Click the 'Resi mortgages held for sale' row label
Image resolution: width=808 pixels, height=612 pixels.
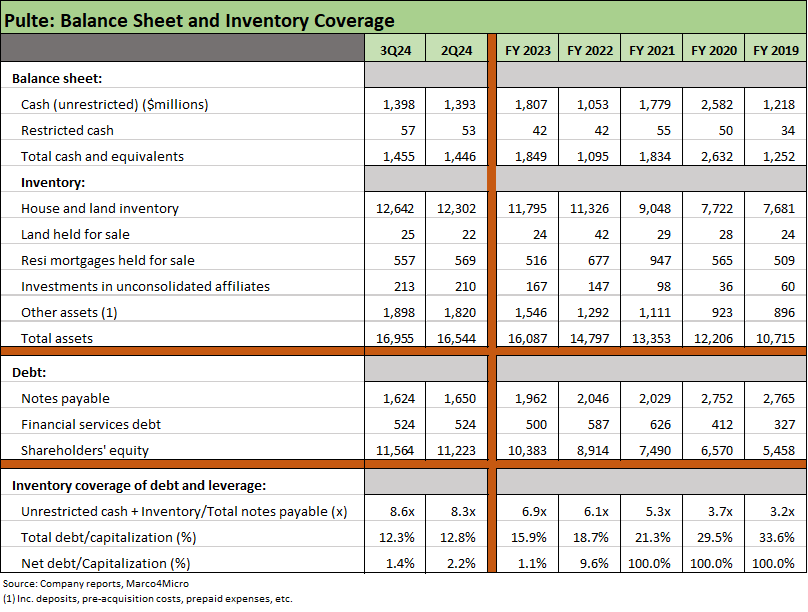[x=108, y=261]
